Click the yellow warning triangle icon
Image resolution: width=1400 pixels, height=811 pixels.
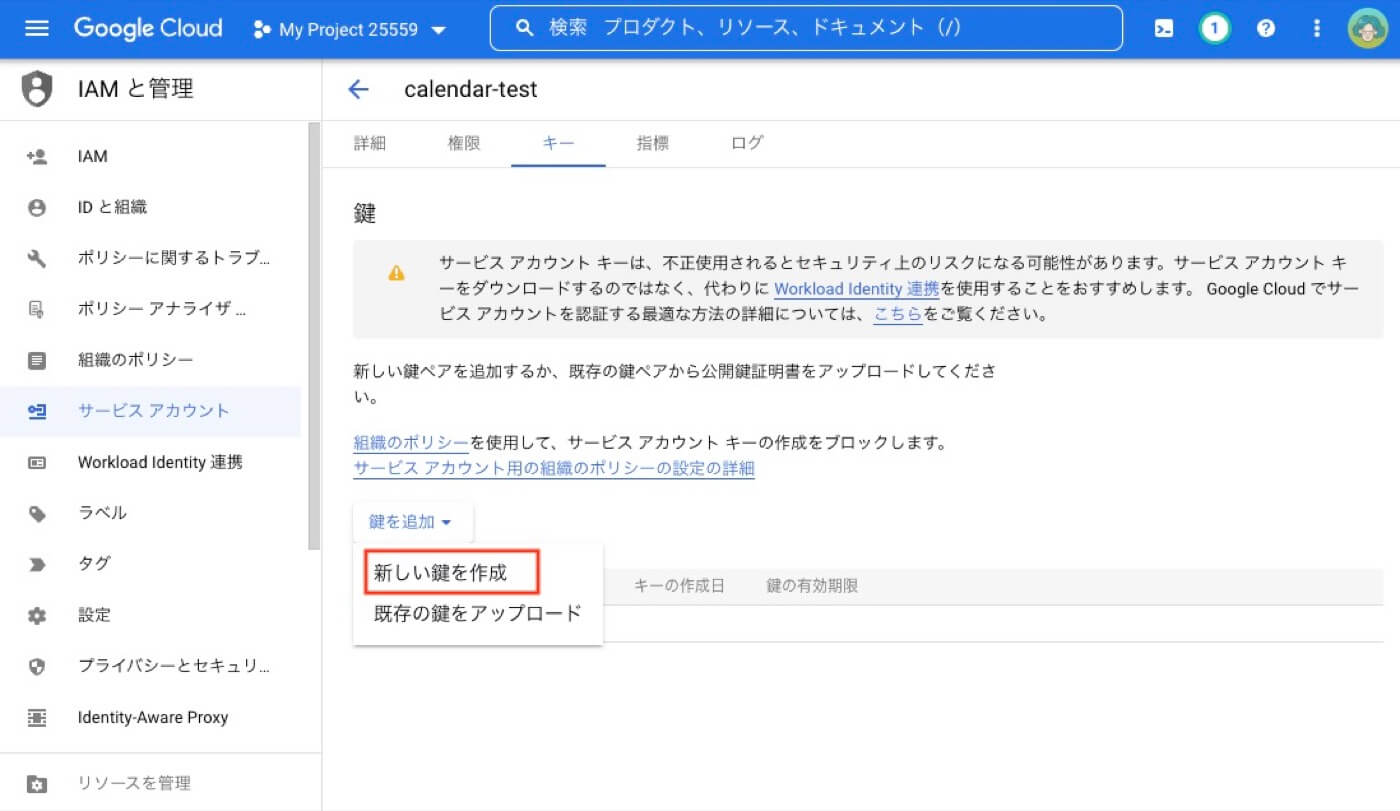point(396,273)
